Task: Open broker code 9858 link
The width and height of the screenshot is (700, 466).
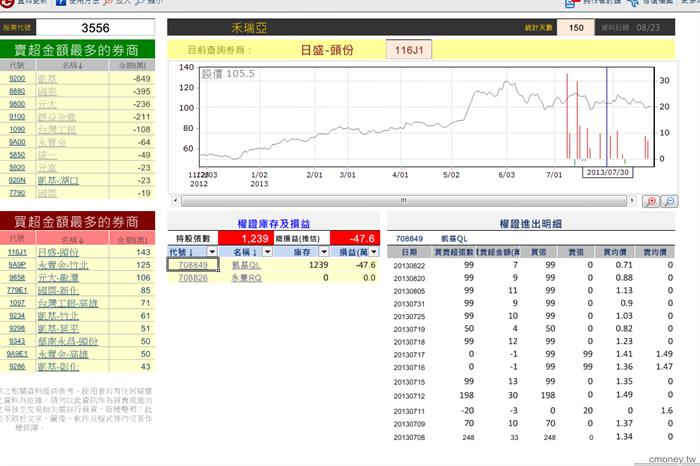Action: (x=17, y=278)
